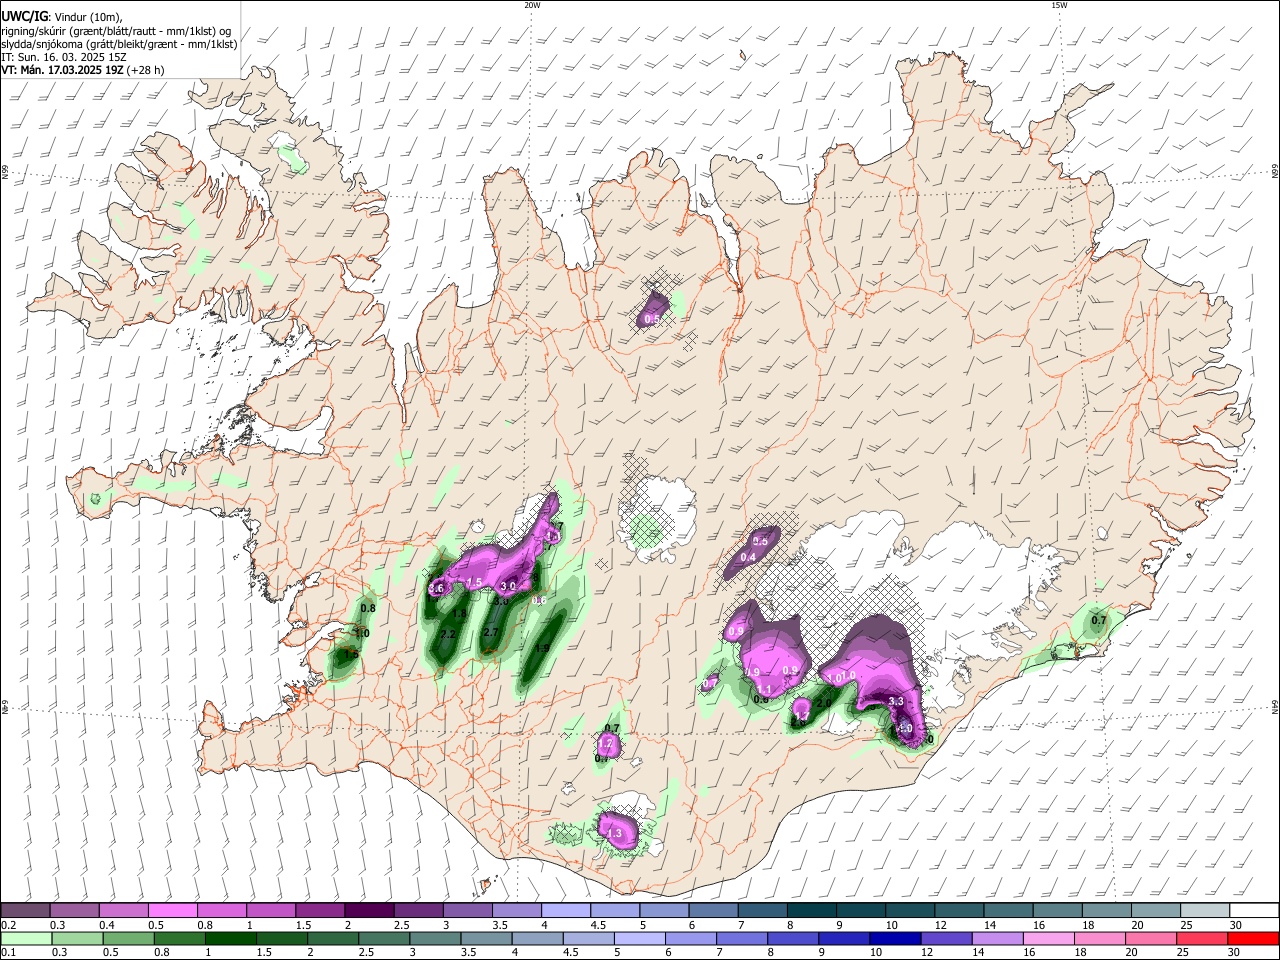Click the darkest green 1 swatch in rain legend
Image resolution: width=1280 pixels, height=960 pixels.
tap(231, 938)
